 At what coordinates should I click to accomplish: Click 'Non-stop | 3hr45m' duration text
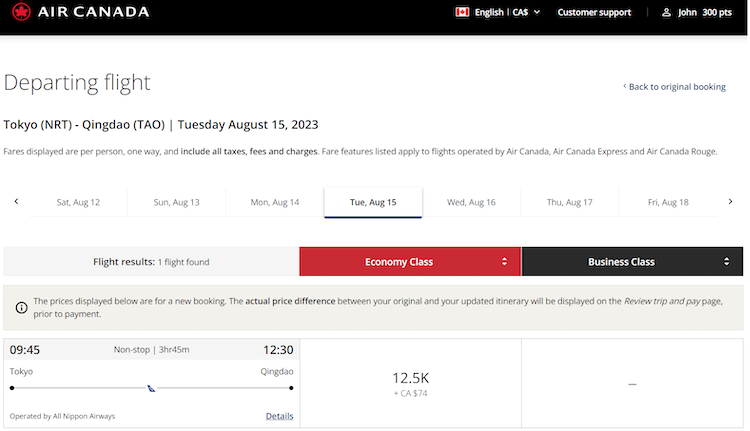[152, 350]
